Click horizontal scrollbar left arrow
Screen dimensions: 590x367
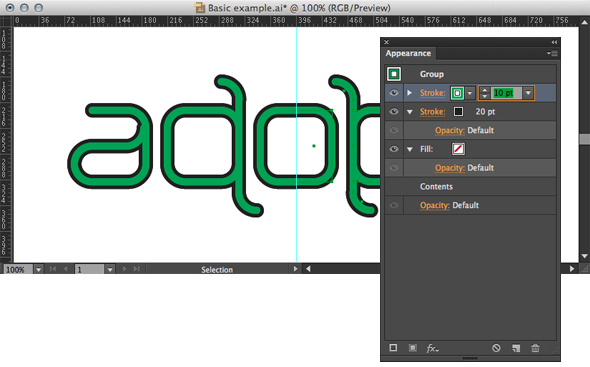308,269
